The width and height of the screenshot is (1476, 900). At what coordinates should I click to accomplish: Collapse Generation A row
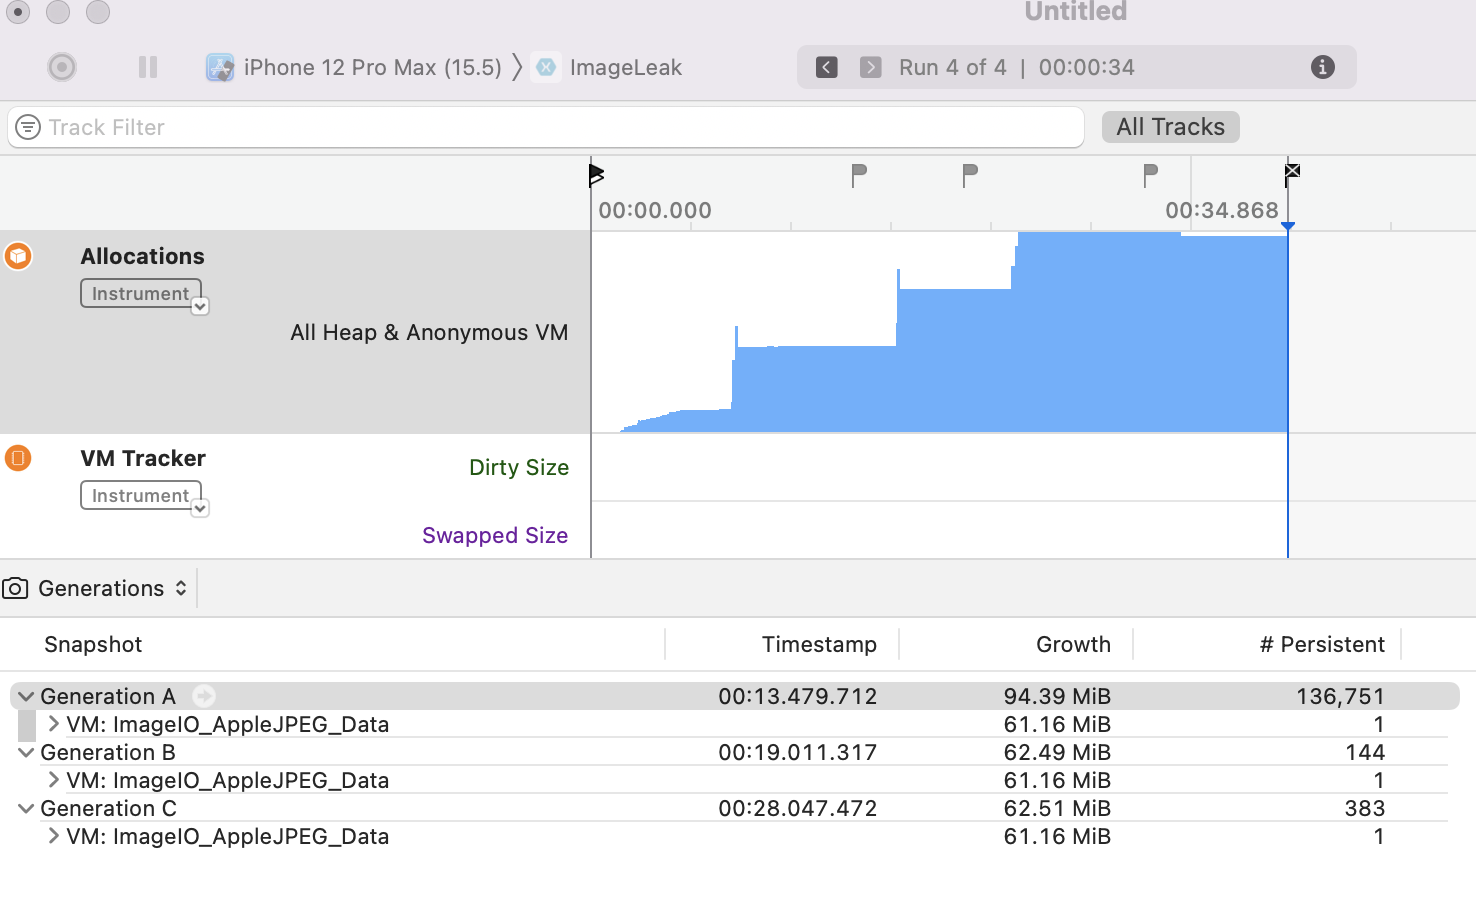pyautogui.click(x=26, y=696)
